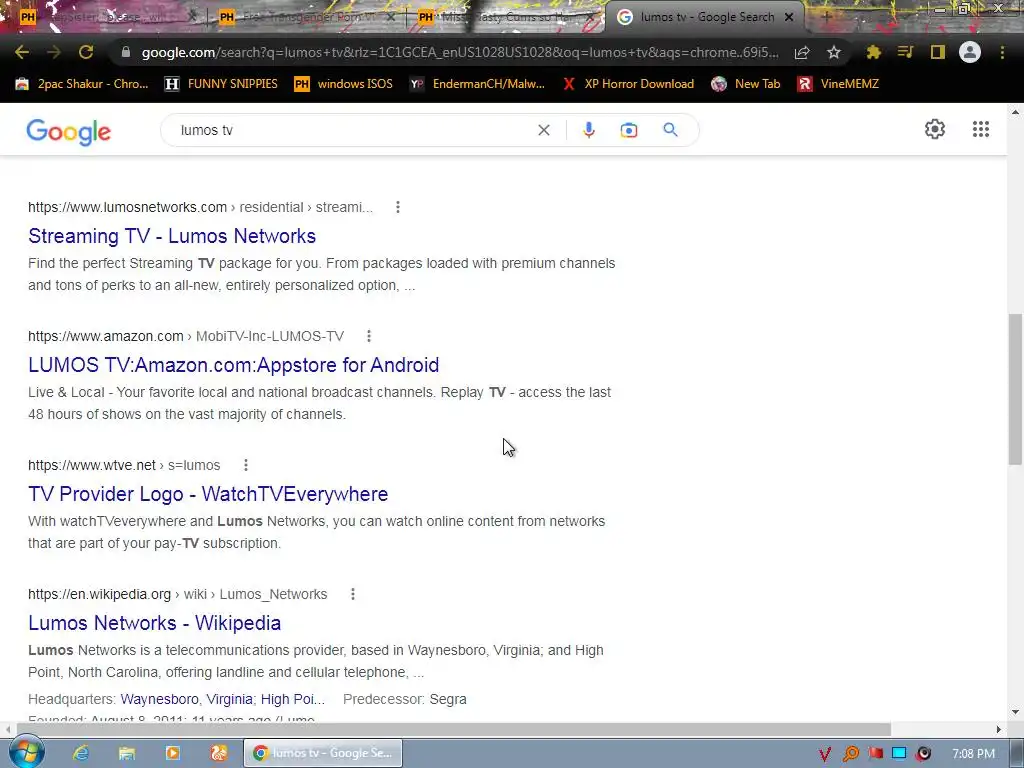Image resolution: width=1024 pixels, height=768 pixels.
Task: Open Streaming TV - Lumos Networks result
Action: (172, 236)
